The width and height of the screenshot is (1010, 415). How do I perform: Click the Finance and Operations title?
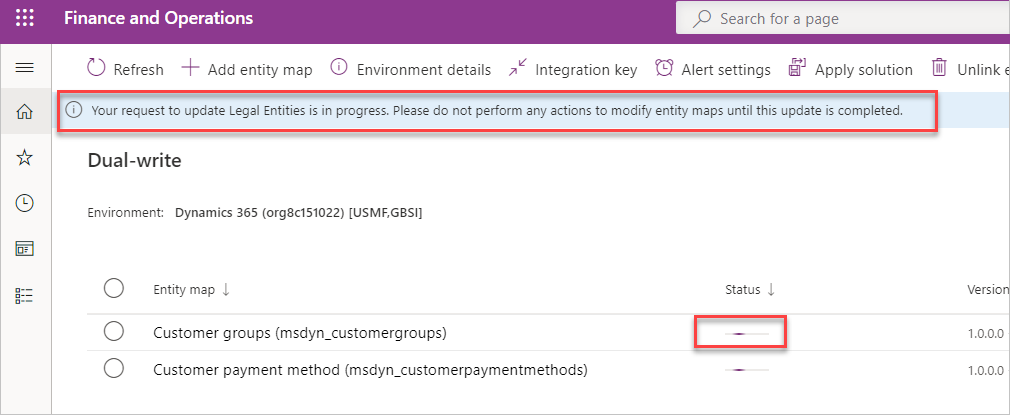pos(158,18)
